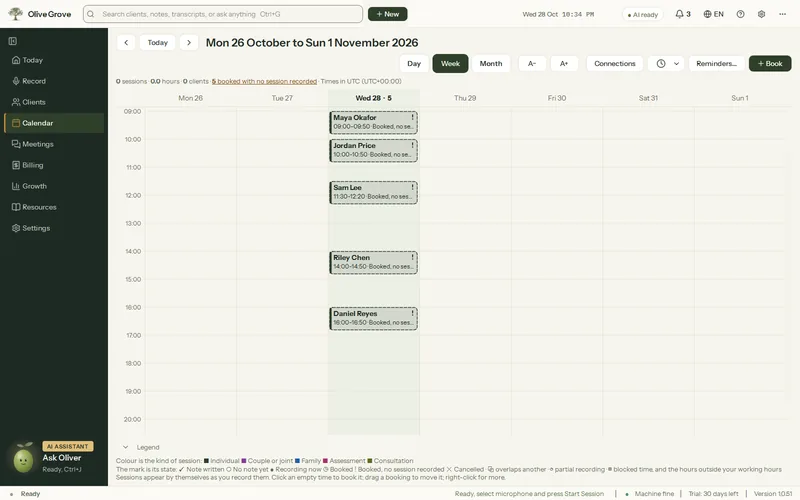Open the help question mark icon
Screen dimensions: 800x500
[740, 14]
